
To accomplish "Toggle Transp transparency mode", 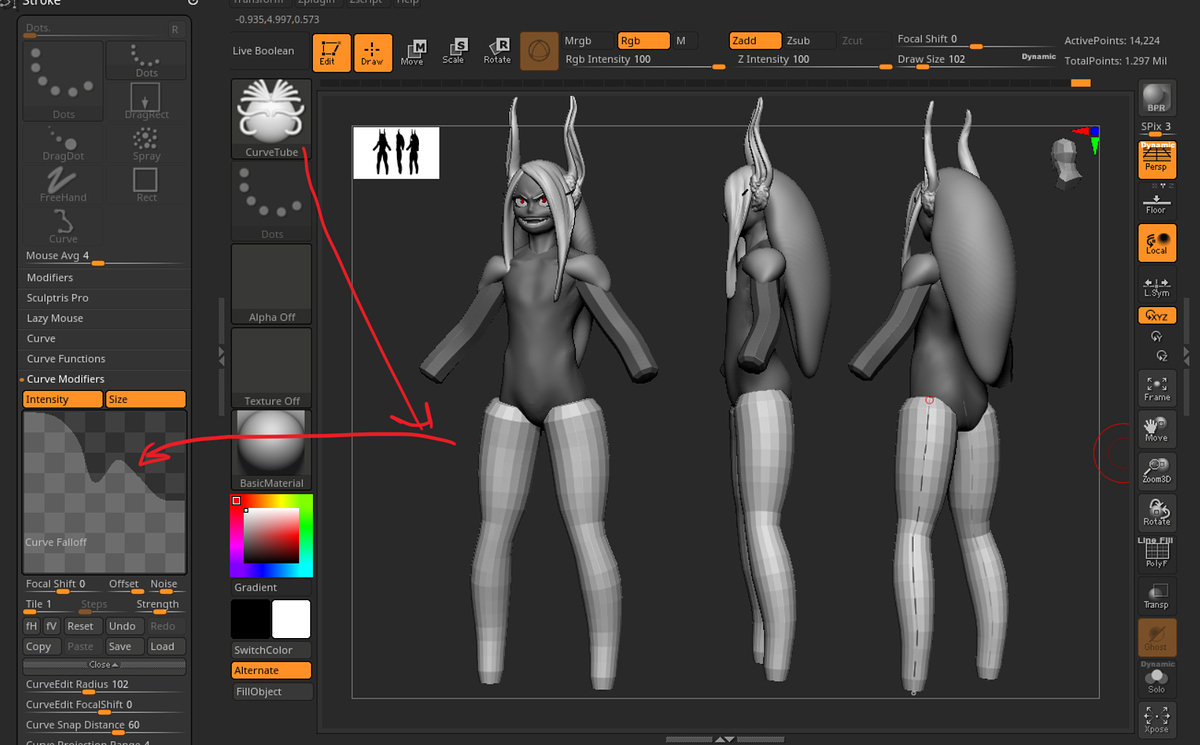I will click(x=1157, y=595).
